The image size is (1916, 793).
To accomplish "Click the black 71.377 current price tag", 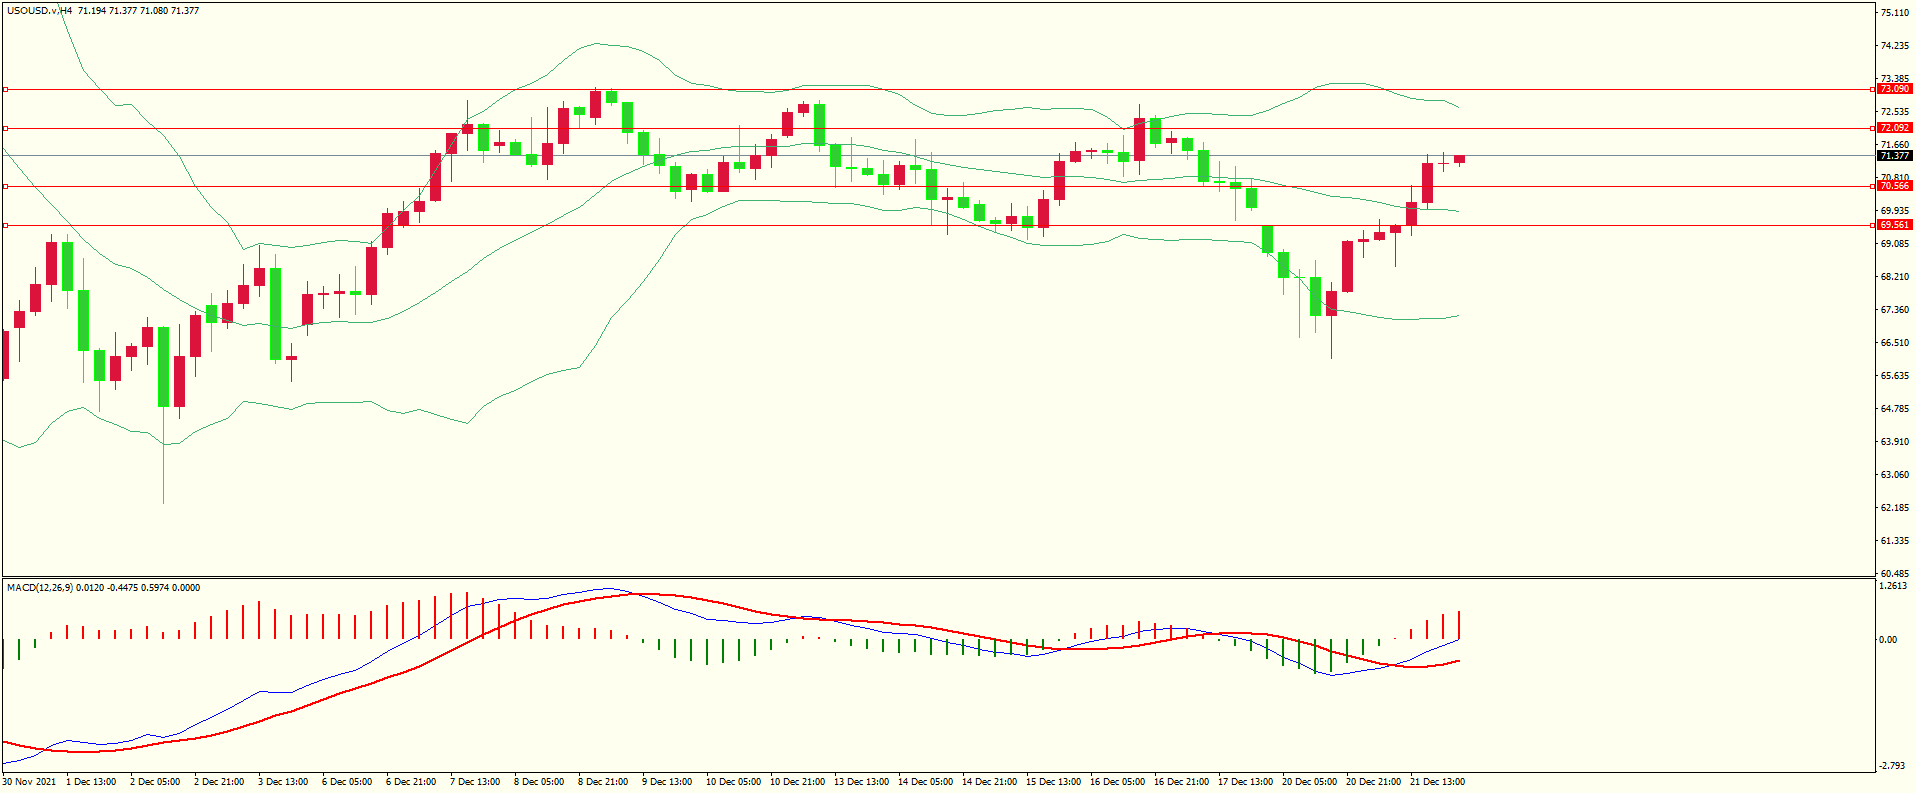I will pos(1895,156).
